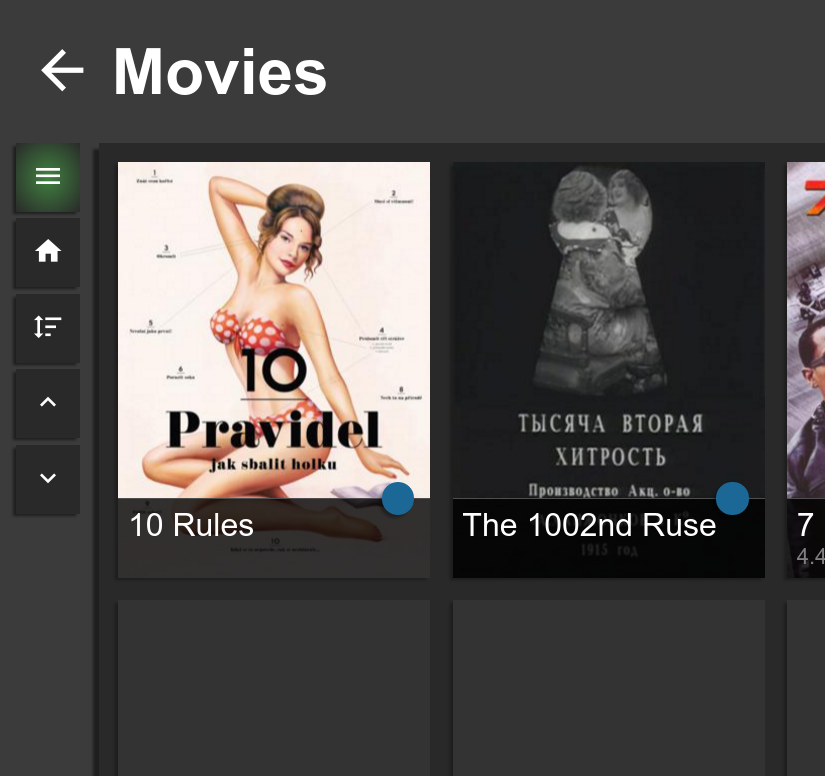Open the 10 Rules movie poster
Viewport: 825px width, 776px height.
[273, 330]
